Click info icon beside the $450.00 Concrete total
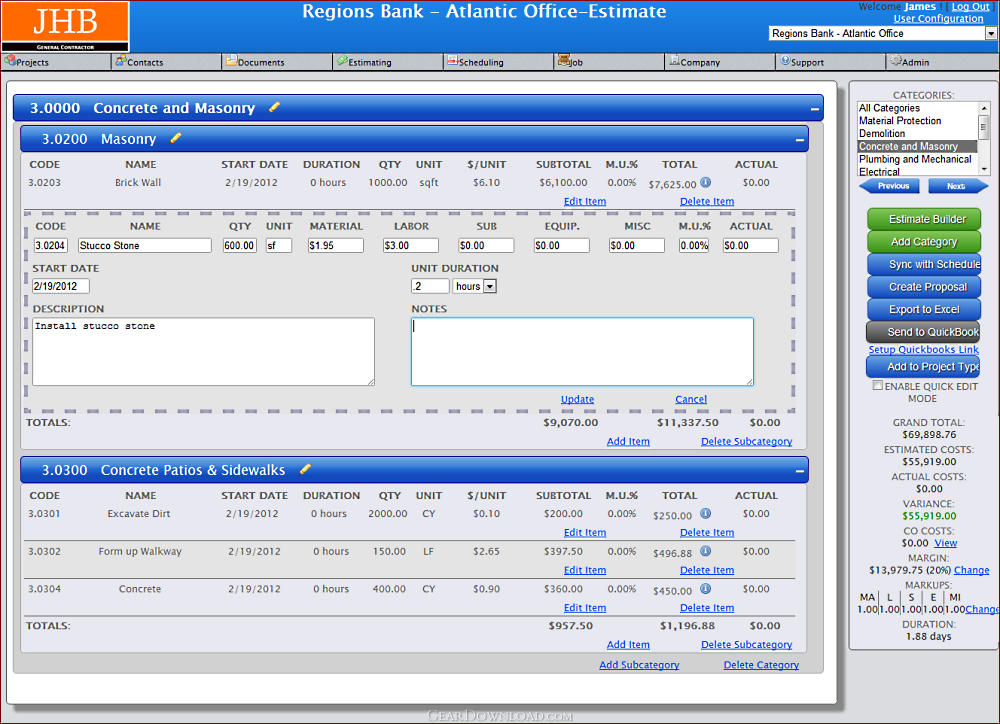The height and width of the screenshot is (724, 1000). point(705,588)
